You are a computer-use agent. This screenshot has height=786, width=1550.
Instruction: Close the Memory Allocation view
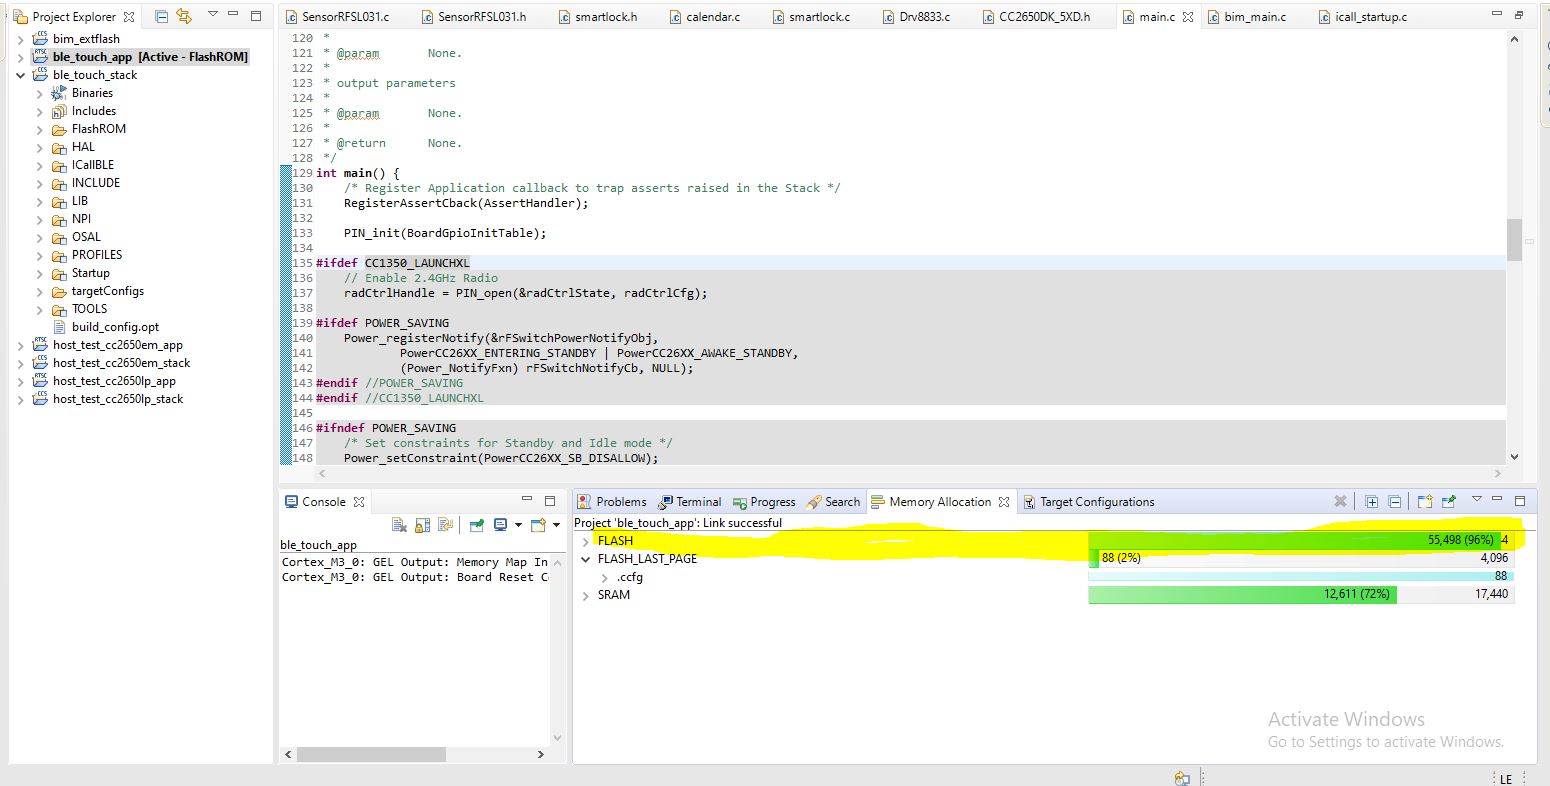coord(1004,502)
